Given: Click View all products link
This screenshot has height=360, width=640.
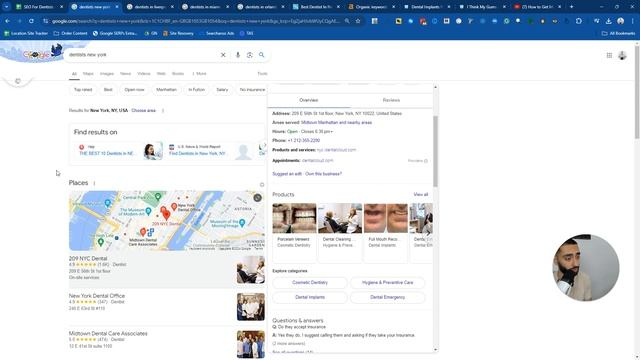Looking at the screenshot, I should (x=421, y=195).
